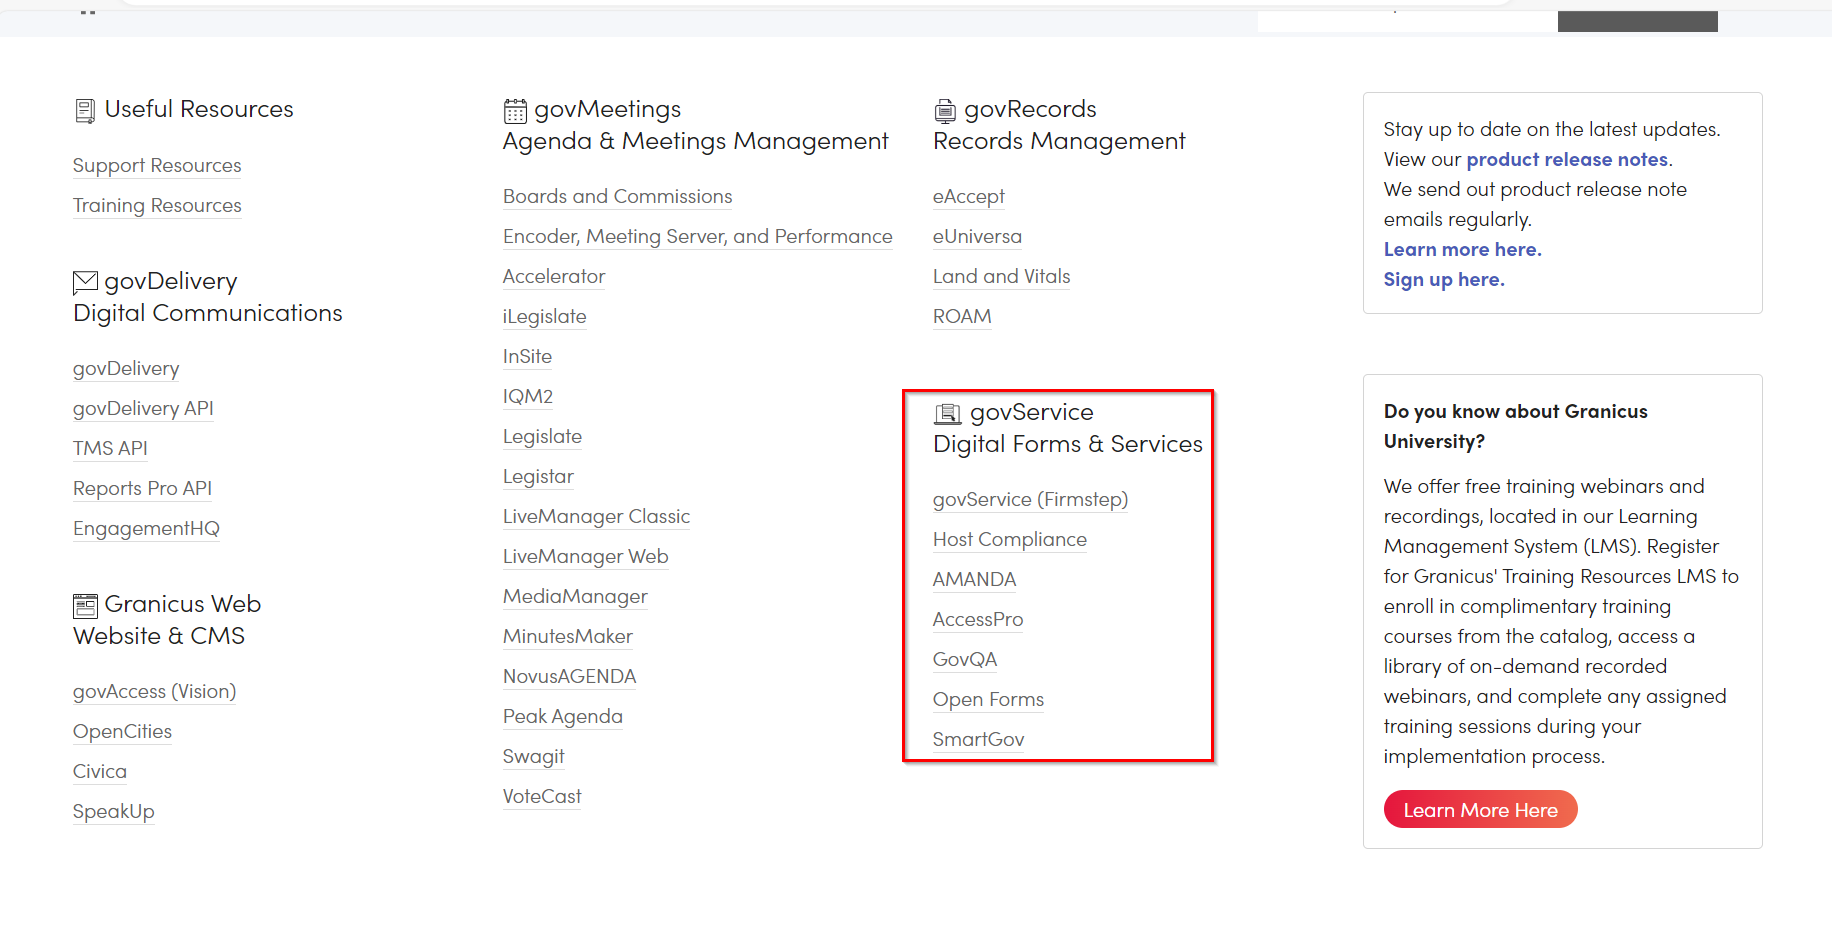Open Training Resources
This screenshot has height=931, width=1832.
tap(156, 205)
